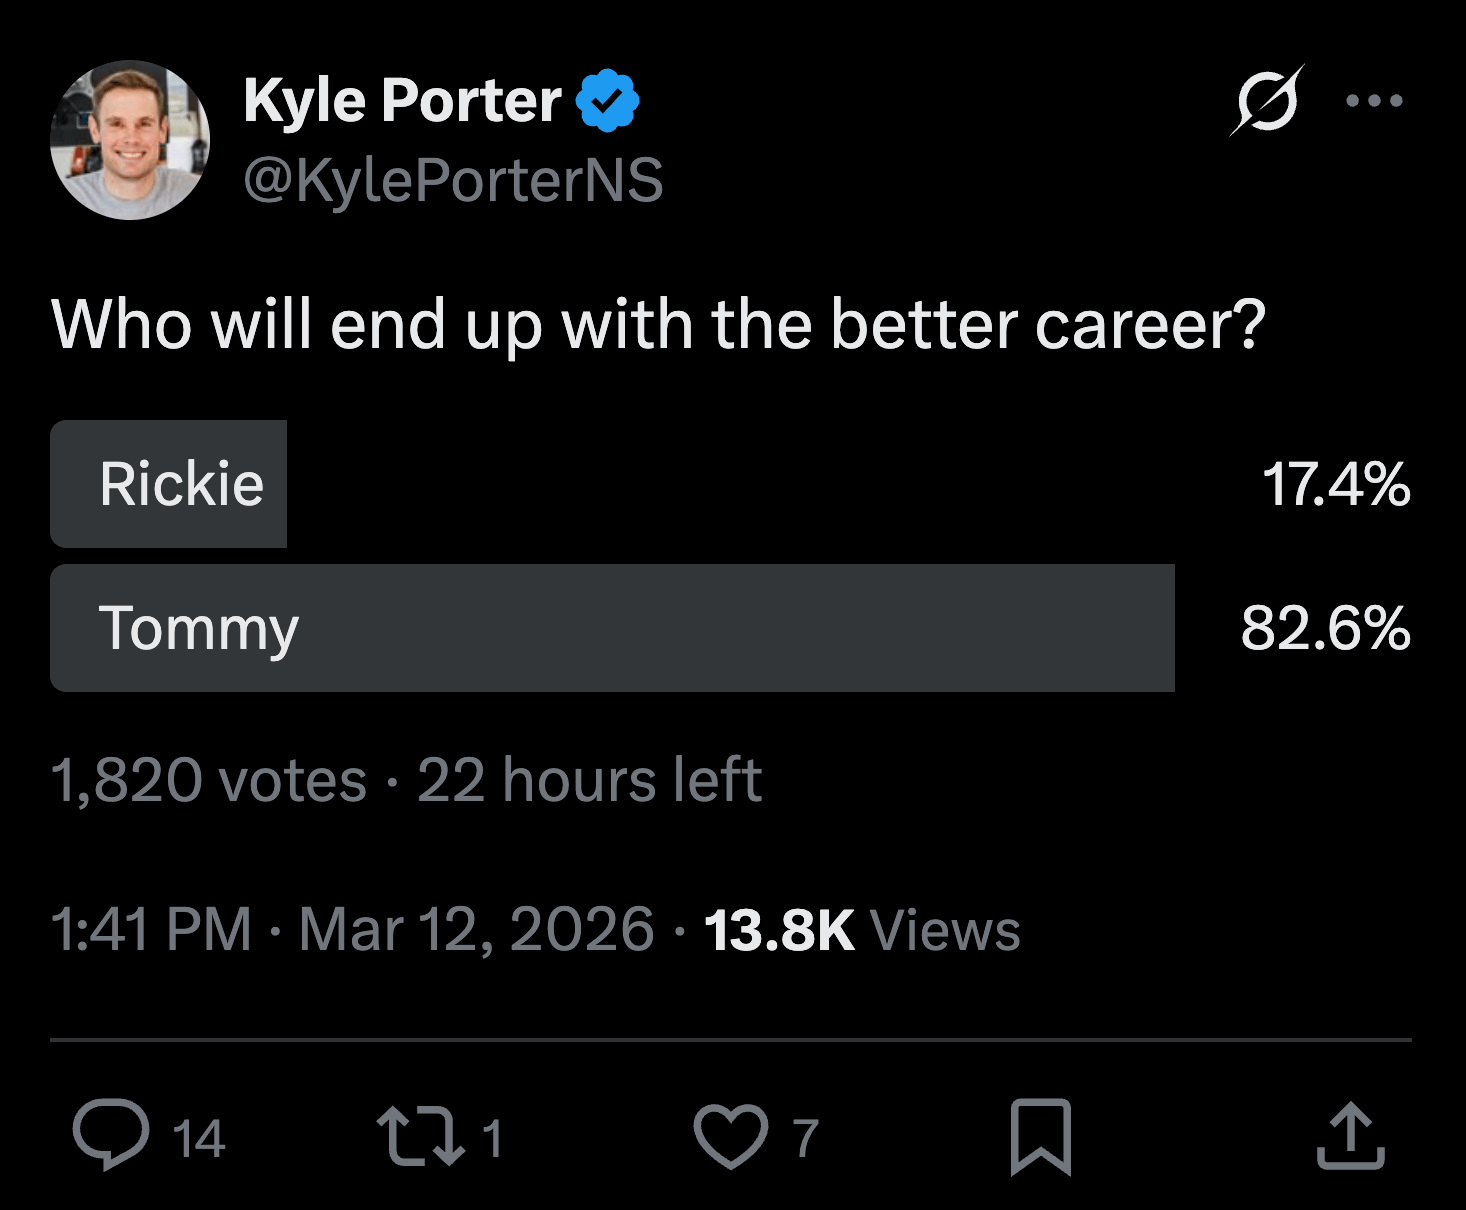Click the reply speech bubble icon
The height and width of the screenshot is (1210, 1466).
click(x=110, y=1134)
